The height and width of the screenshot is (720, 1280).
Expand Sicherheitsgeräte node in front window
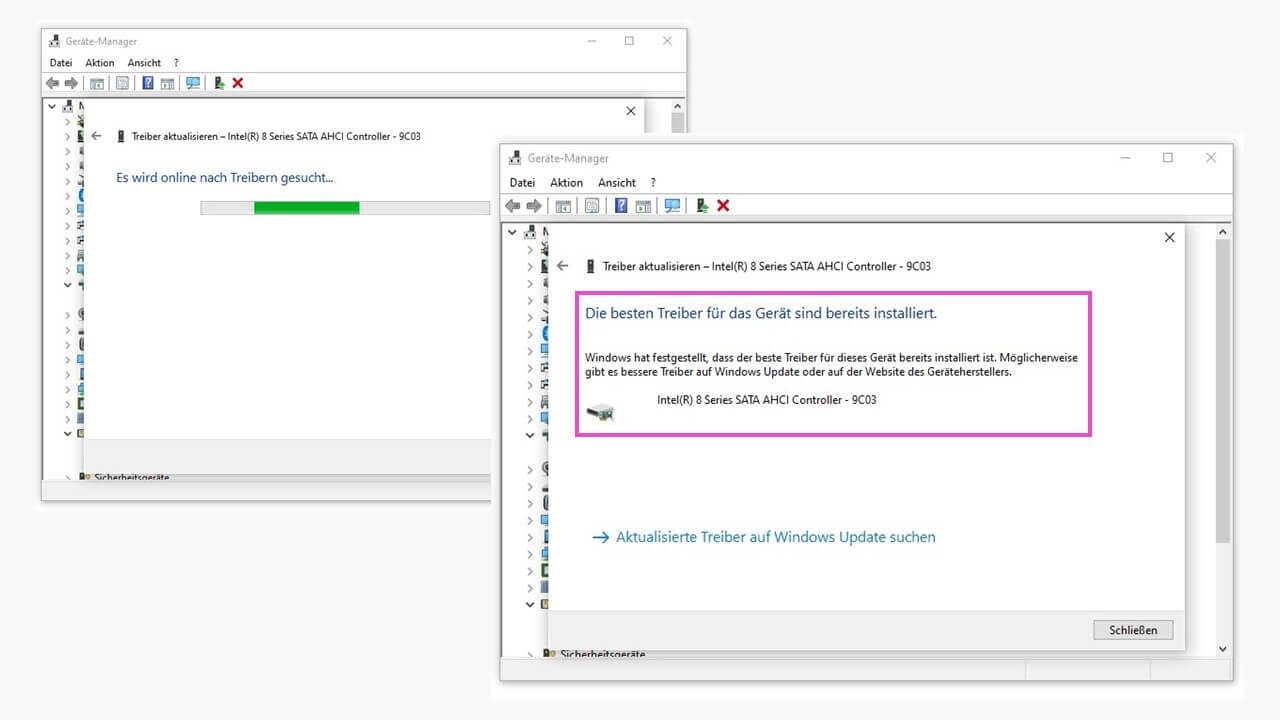[531, 654]
